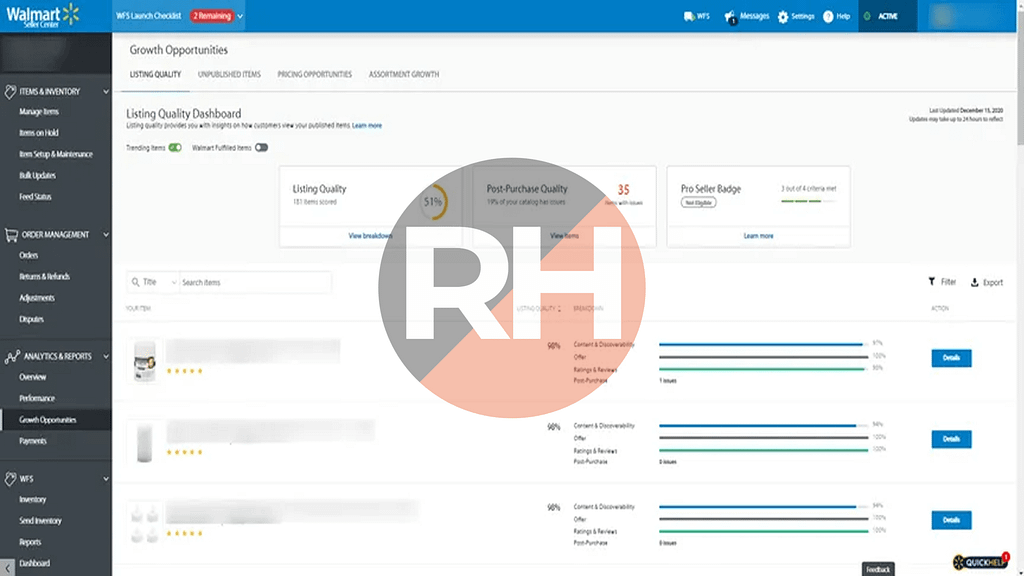Collapse the Items & Inventory section

coord(106,91)
